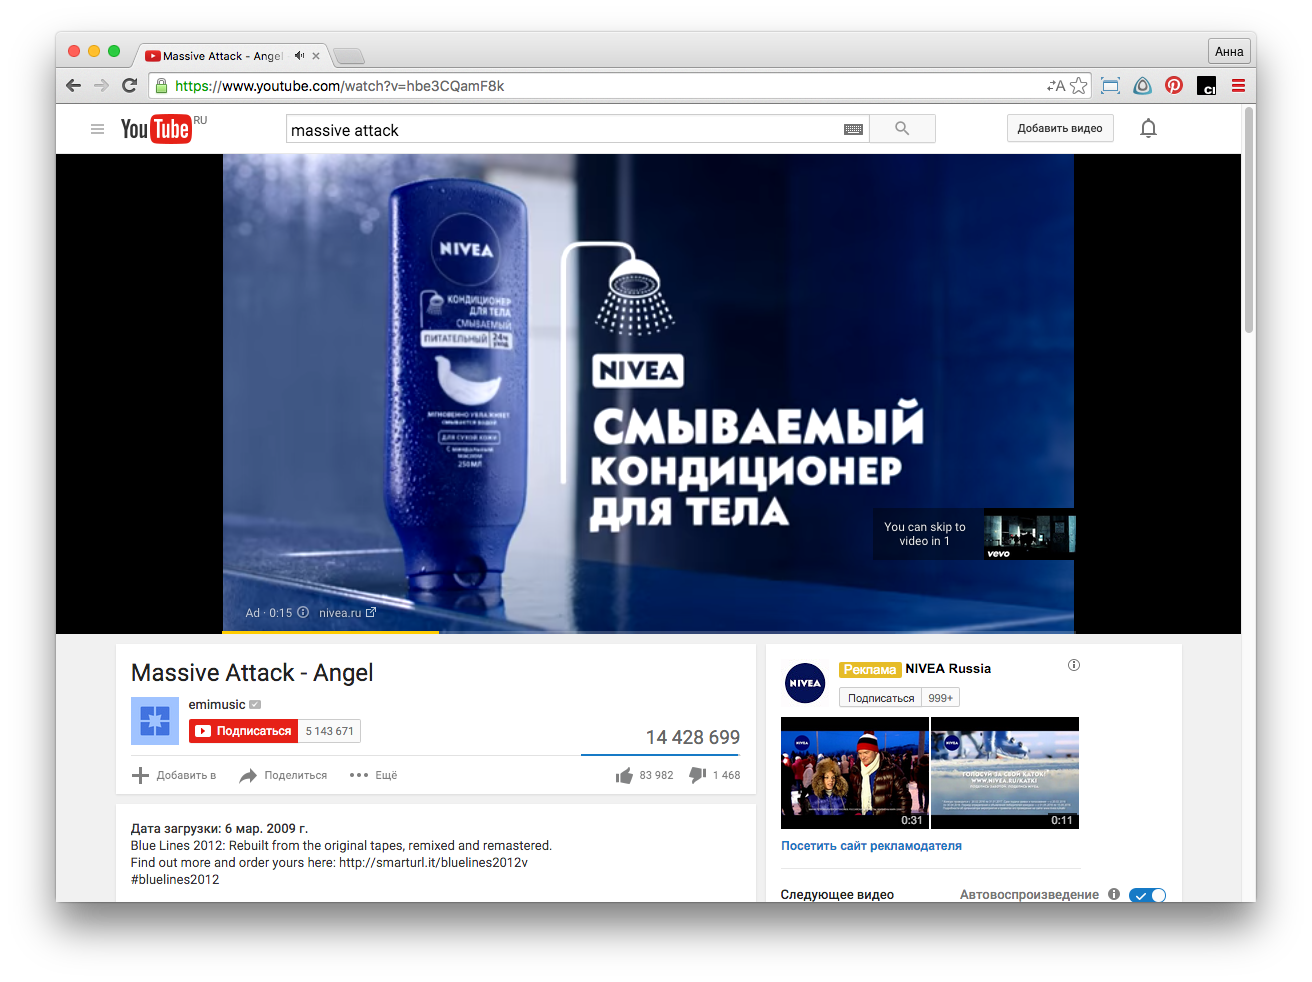
Task: Expand the Ещё more actions menu
Action: click(x=374, y=775)
